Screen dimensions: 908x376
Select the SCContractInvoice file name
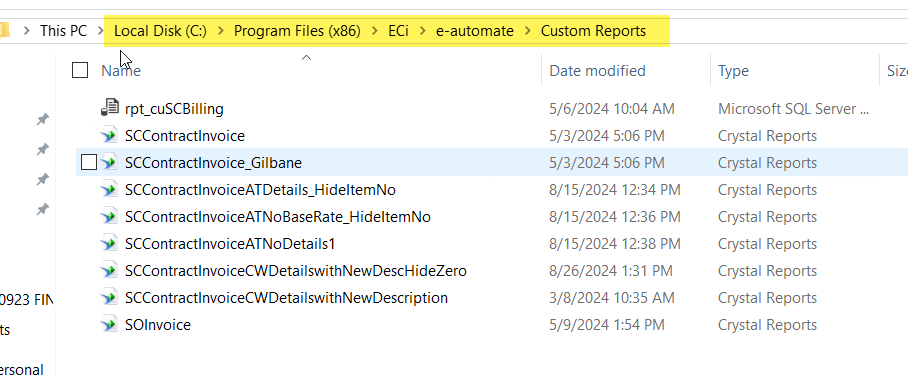(185, 136)
